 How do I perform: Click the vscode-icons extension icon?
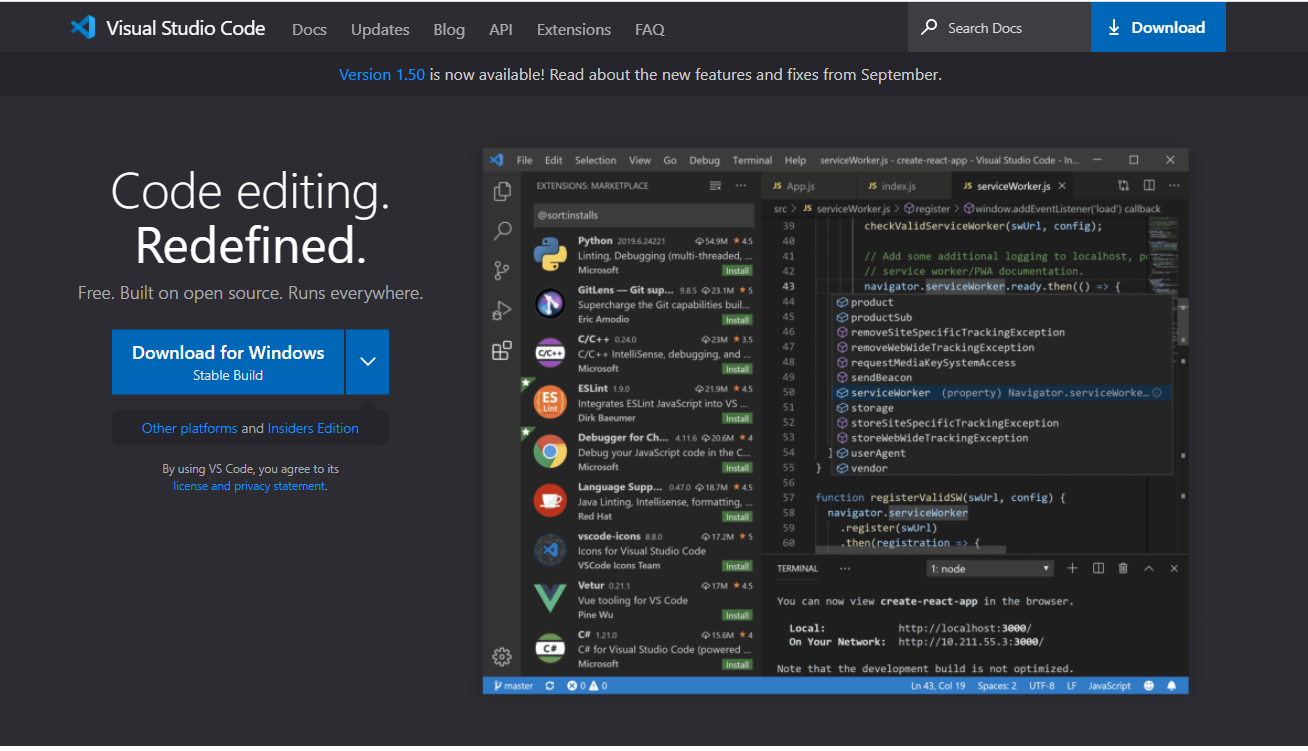pos(550,550)
